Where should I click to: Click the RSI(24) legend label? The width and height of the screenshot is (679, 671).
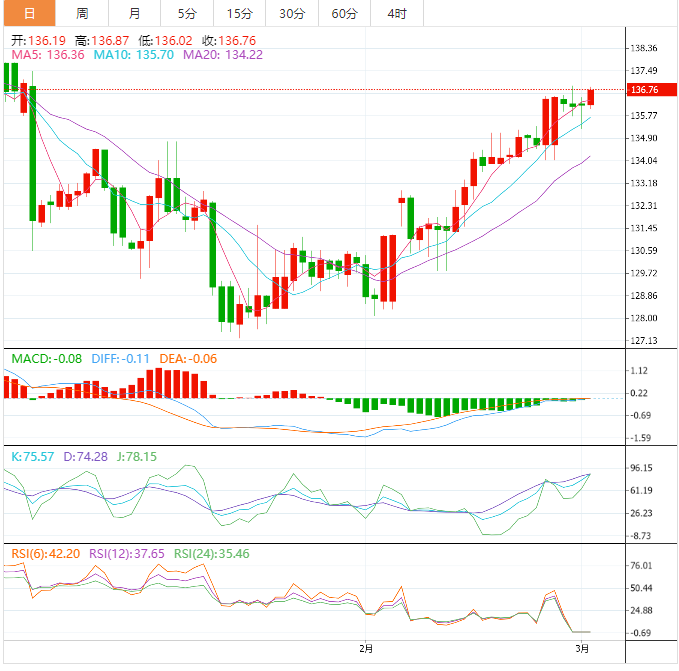pyautogui.click(x=212, y=553)
